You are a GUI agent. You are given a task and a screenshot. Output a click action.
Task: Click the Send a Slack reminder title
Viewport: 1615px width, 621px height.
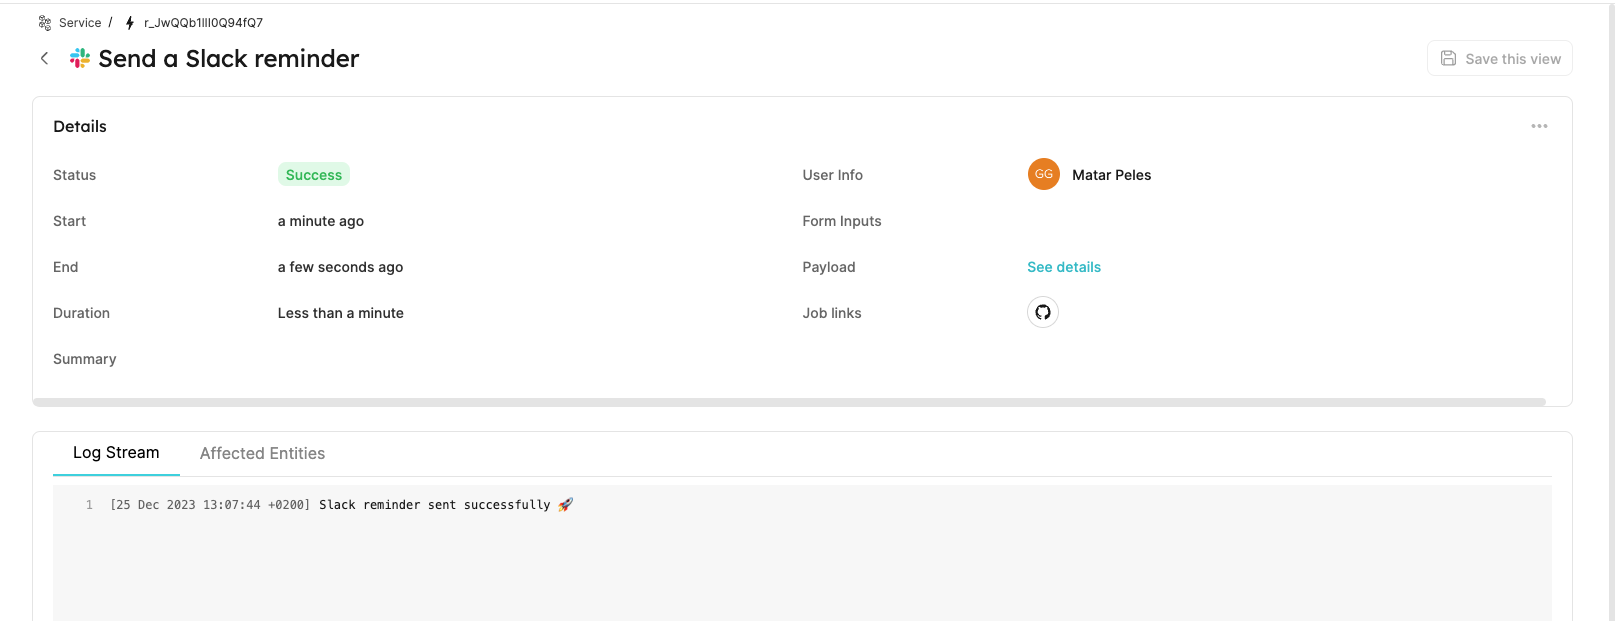pos(228,59)
